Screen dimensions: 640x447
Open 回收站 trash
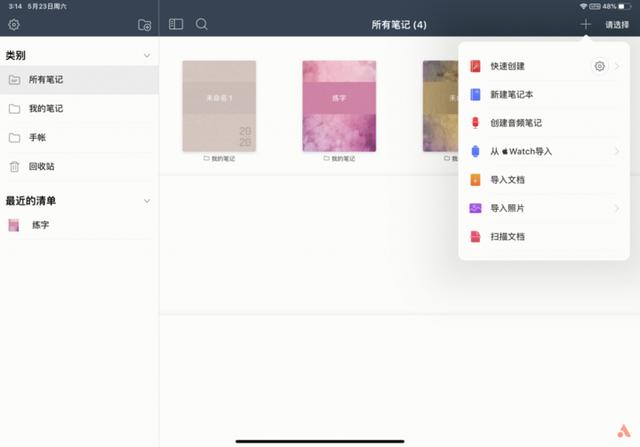coord(79,167)
